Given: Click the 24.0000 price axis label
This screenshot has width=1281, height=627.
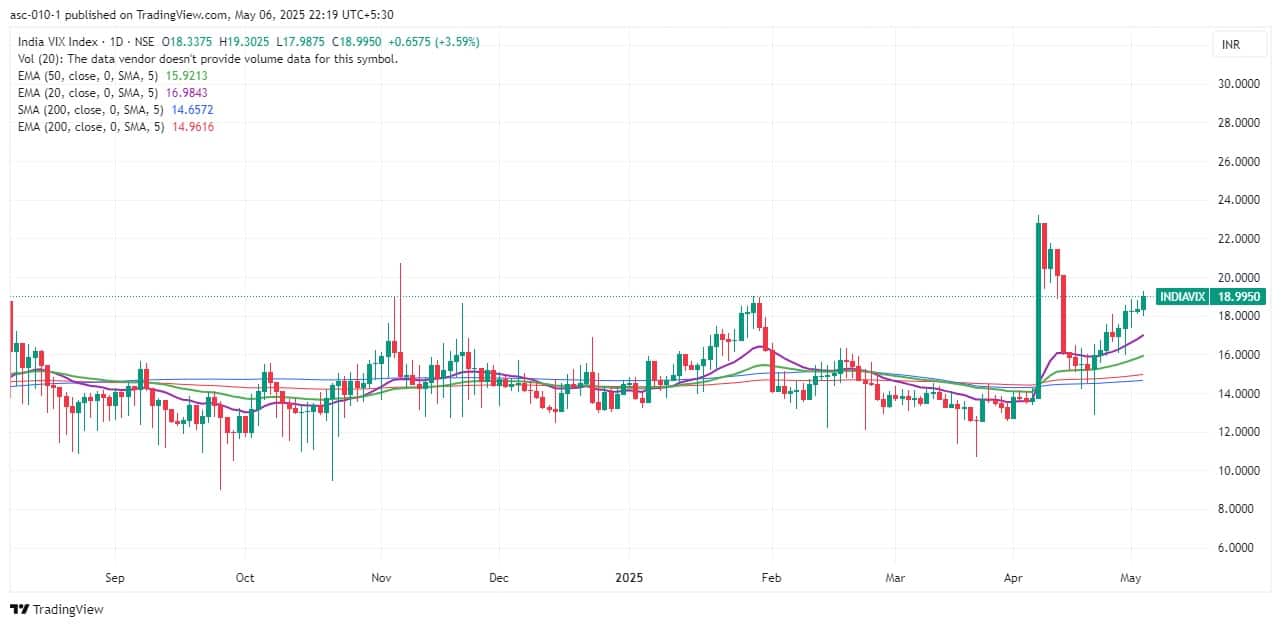Looking at the screenshot, I should pyautogui.click(x=1236, y=200).
